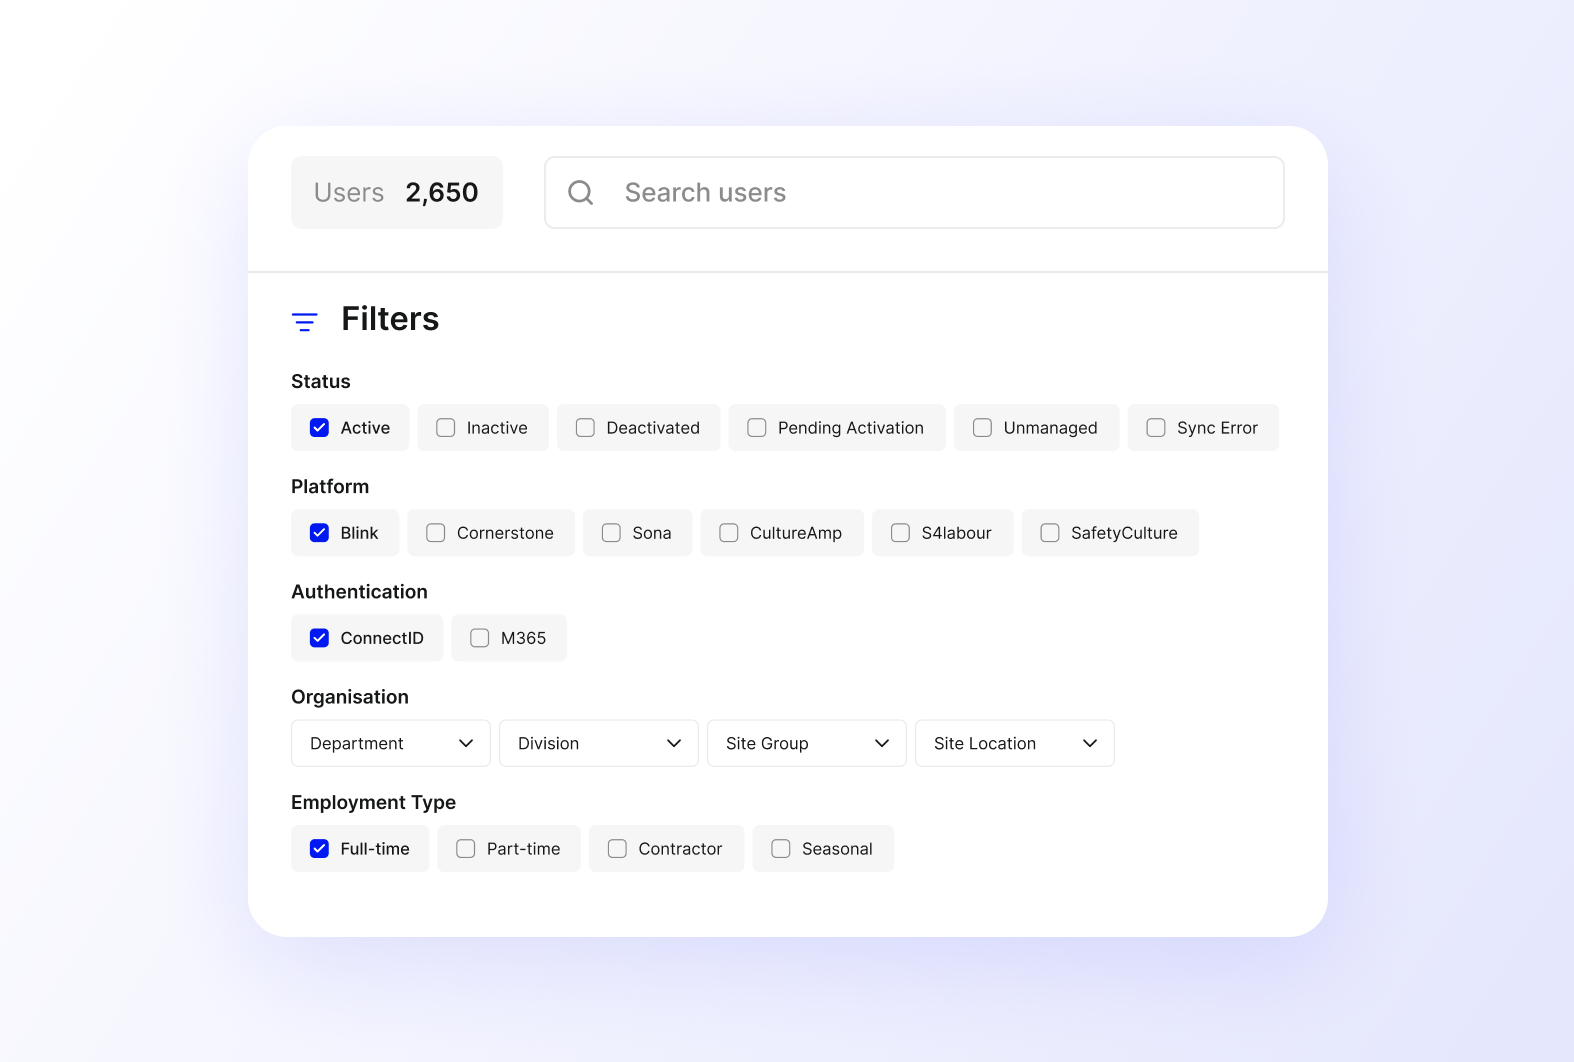Click the search magnifier icon

pyautogui.click(x=580, y=192)
